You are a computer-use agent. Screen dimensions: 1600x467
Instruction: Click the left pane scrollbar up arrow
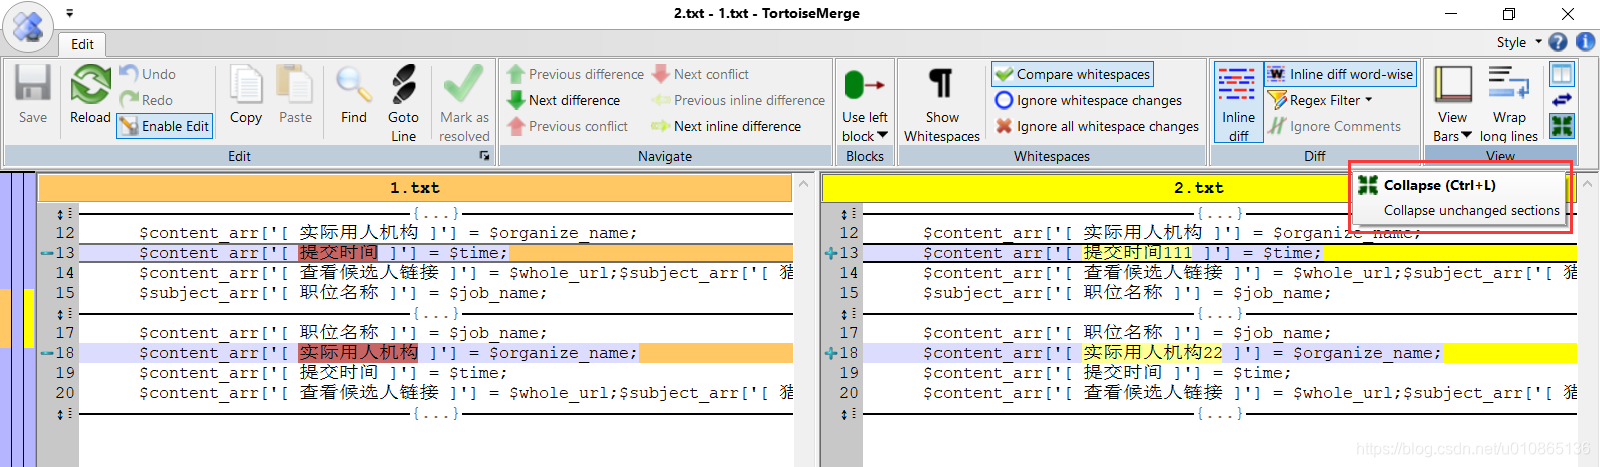(x=803, y=184)
